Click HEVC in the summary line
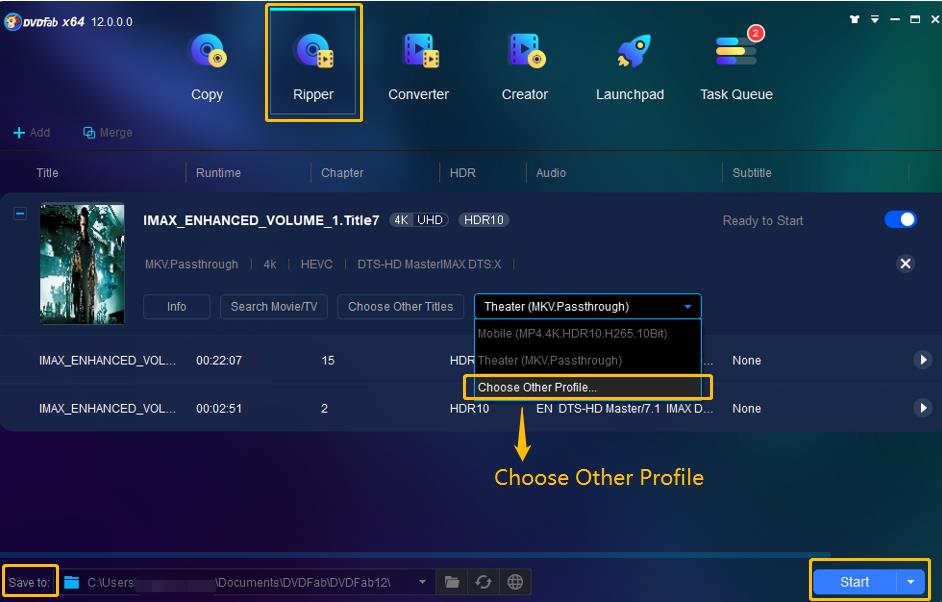This screenshot has width=942, height=602. (317, 264)
